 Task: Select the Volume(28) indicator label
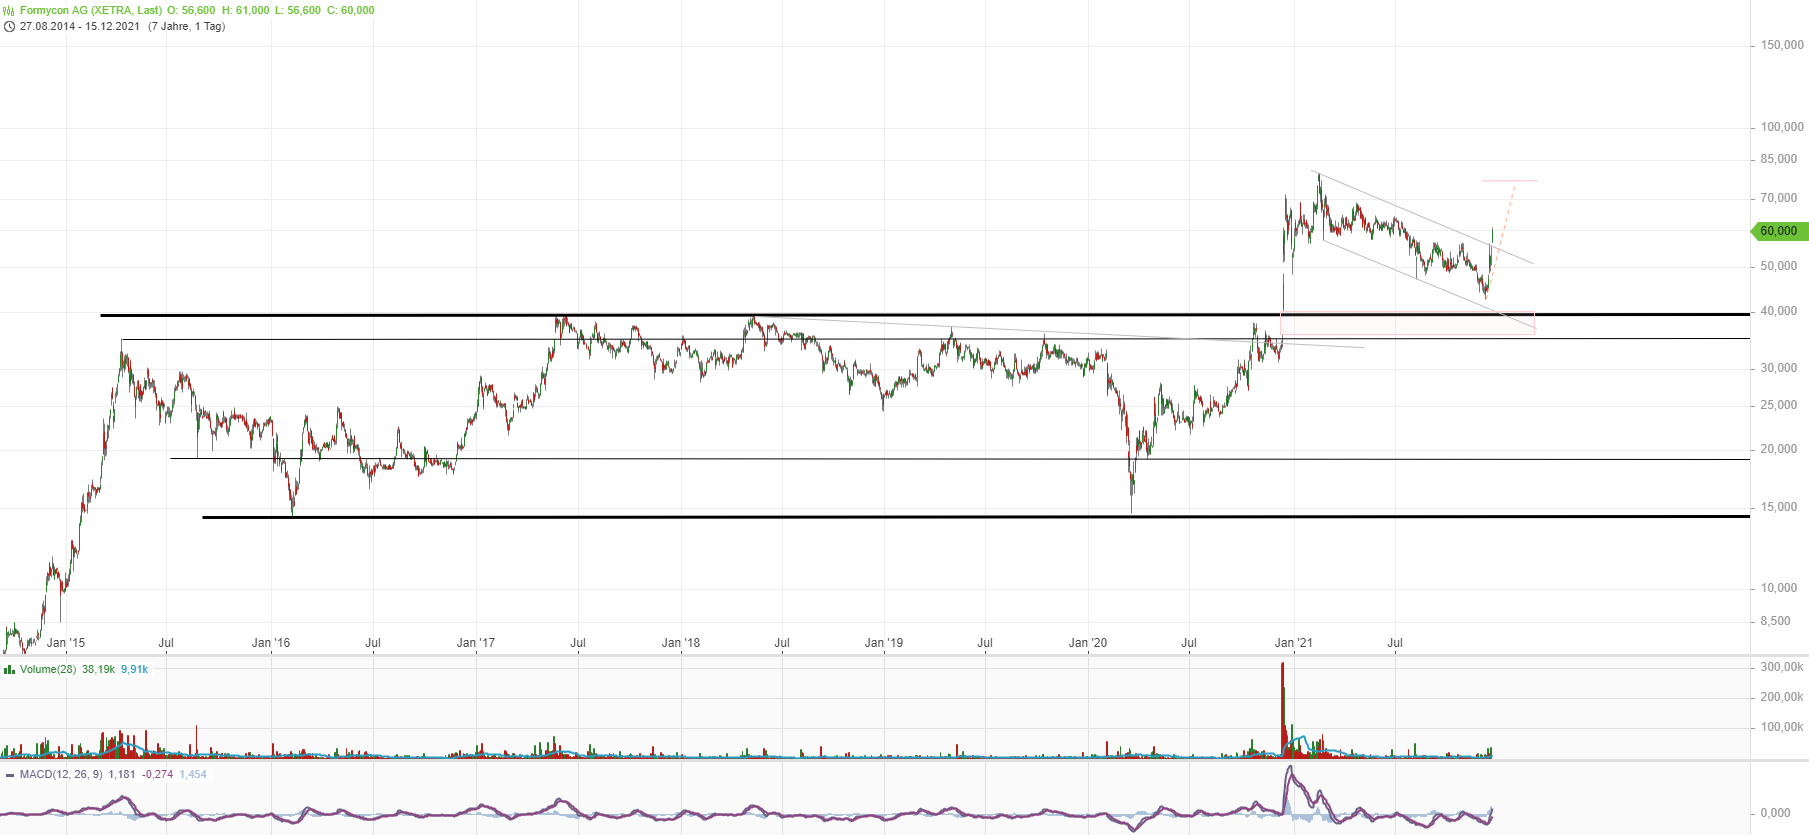pyautogui.click(x=48, y=669)
